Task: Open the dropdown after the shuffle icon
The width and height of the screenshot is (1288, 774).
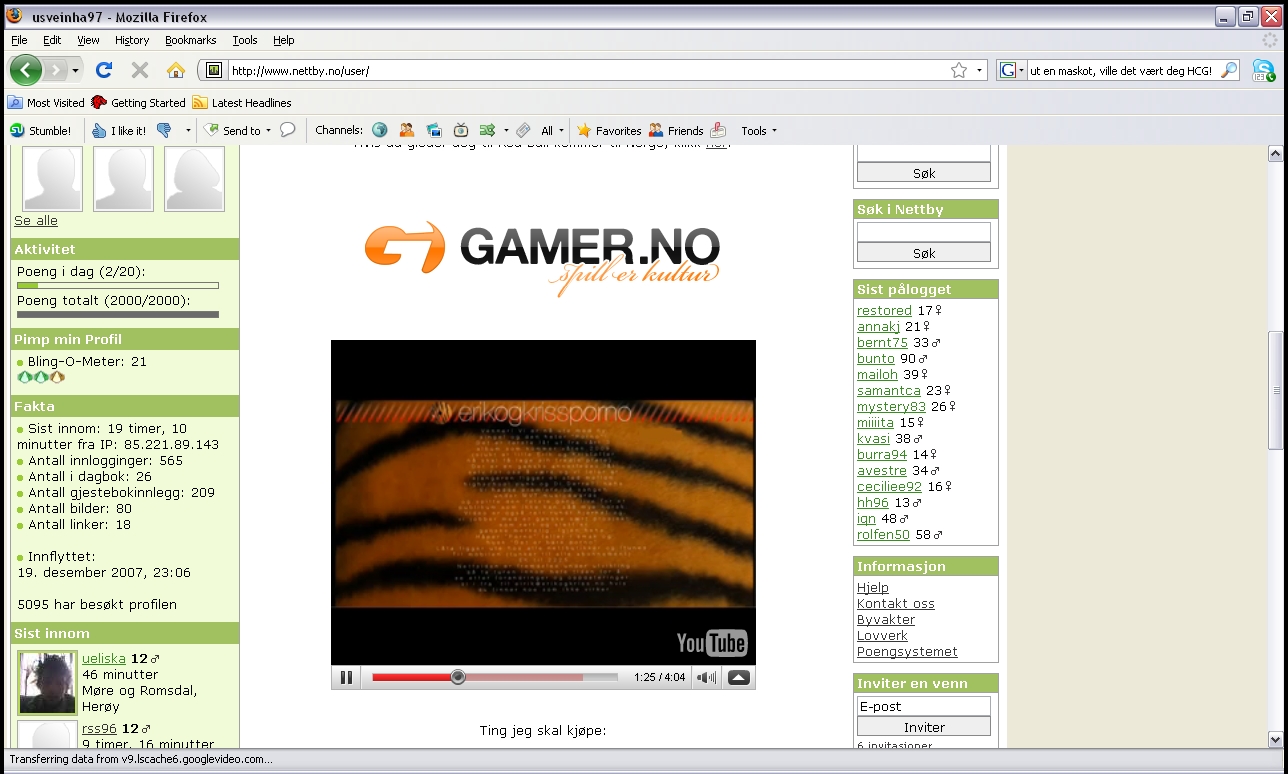Action: tap(506, 131)
